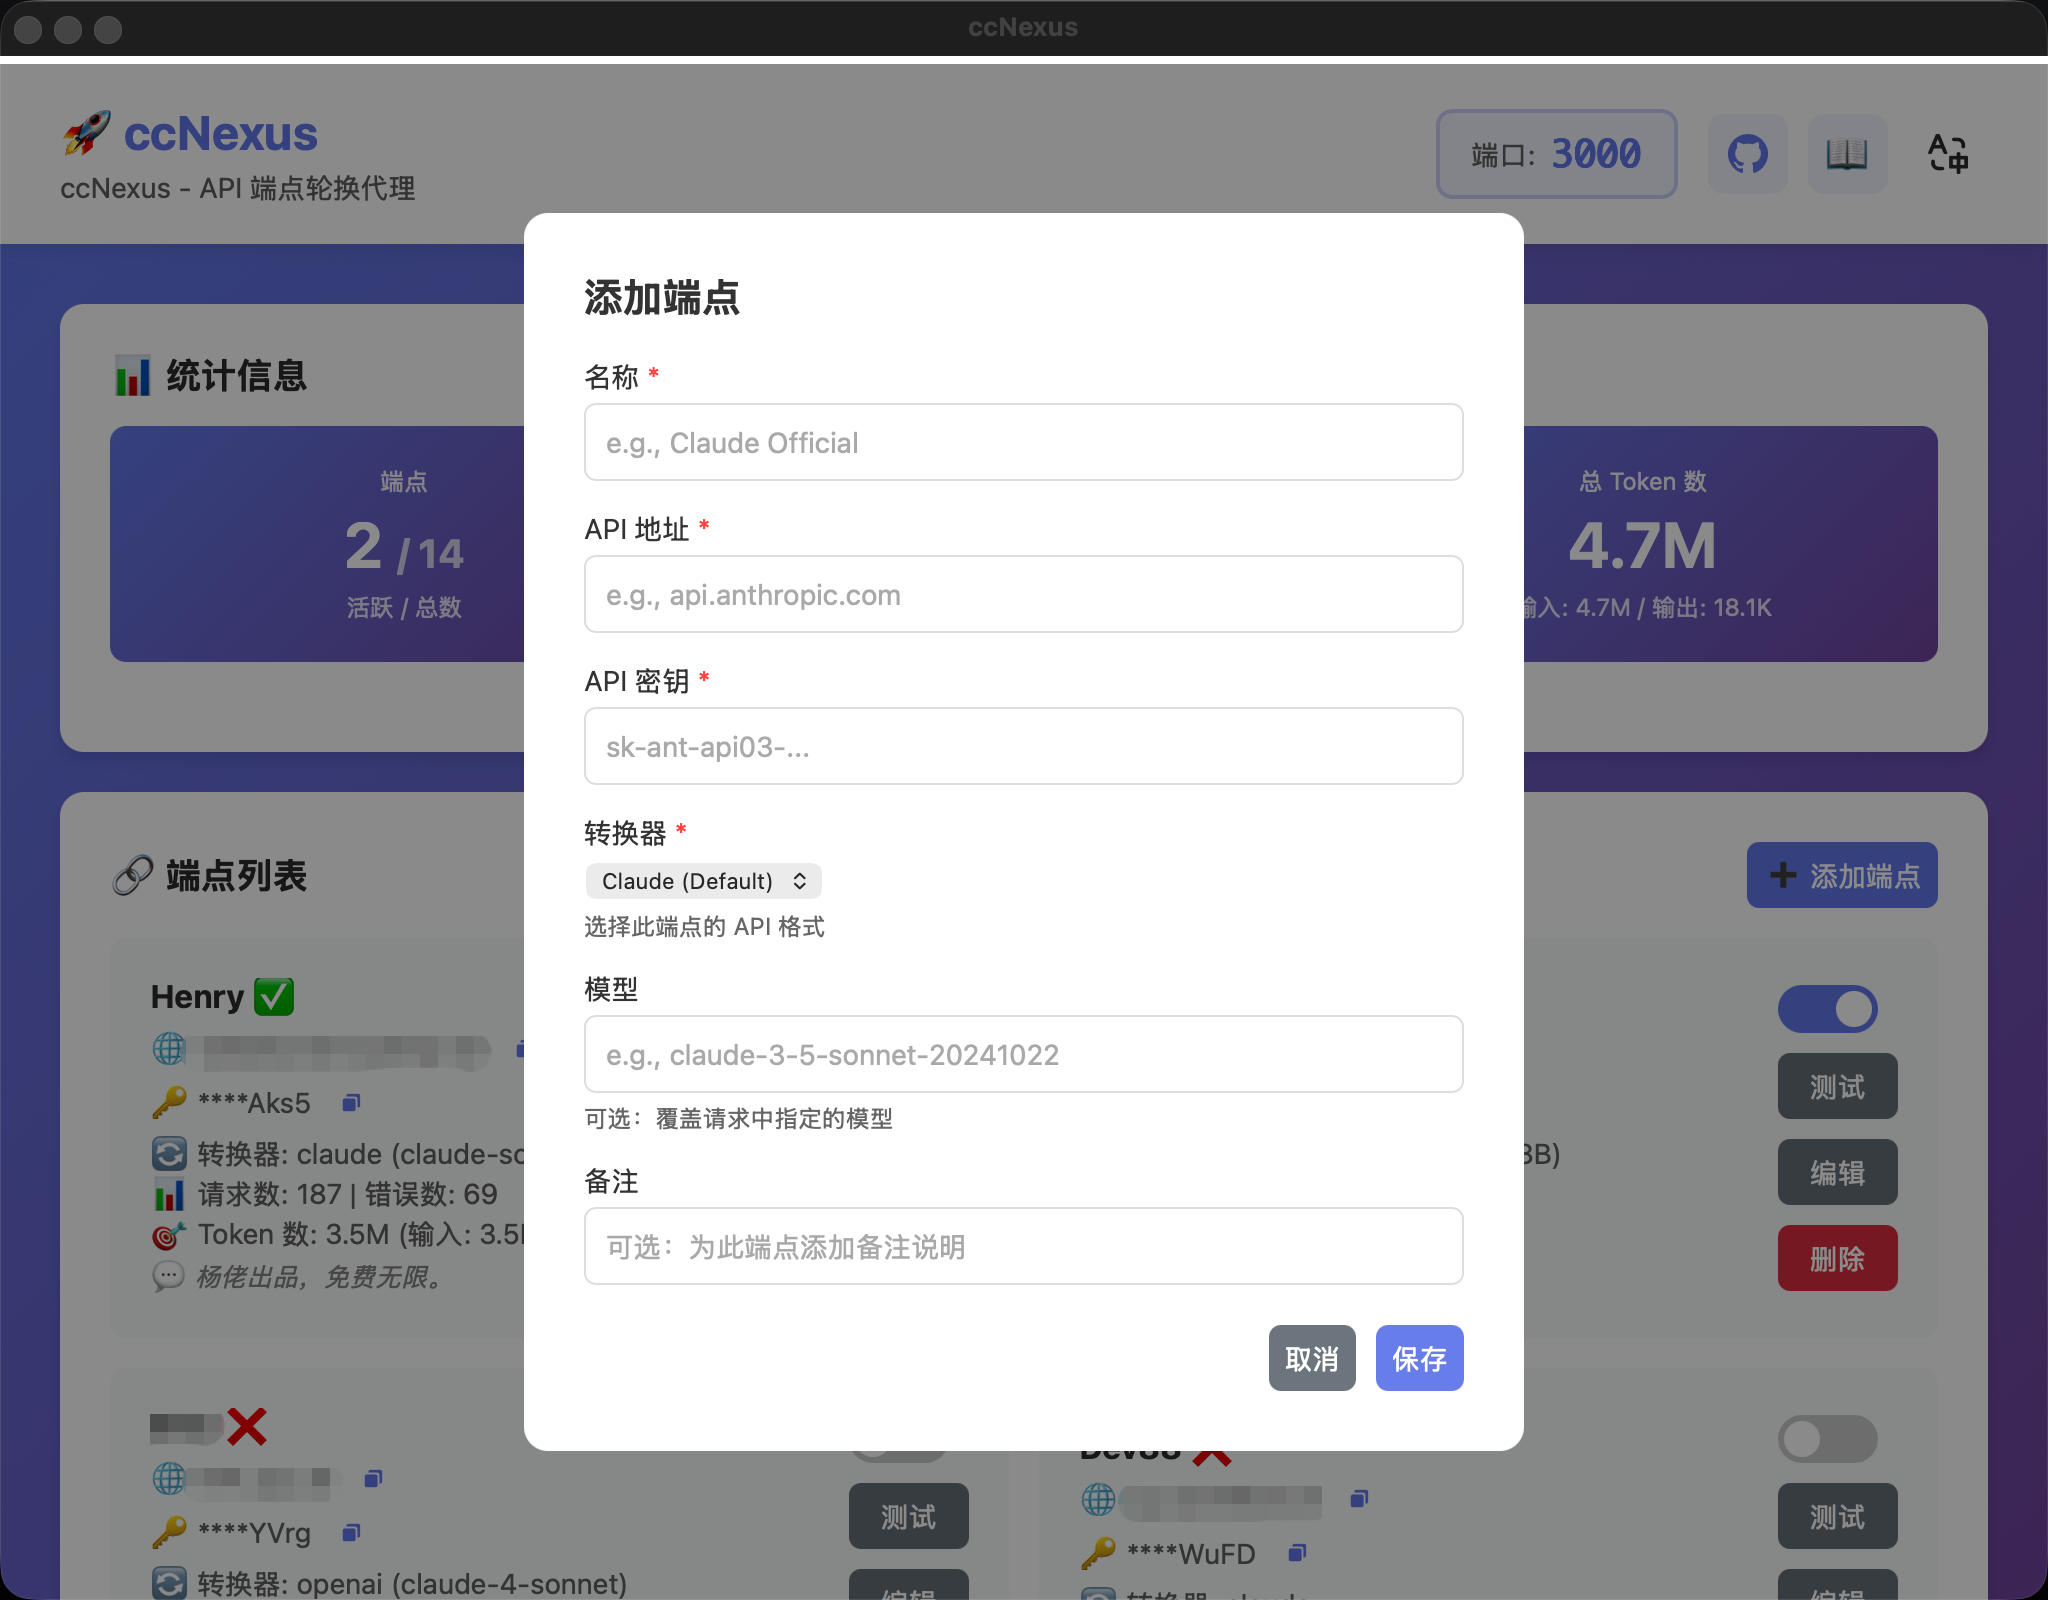The height and width of the screenshot is (1600, 2048).
Task: Click the 名称 name input field
Action: click(1022, 442)
